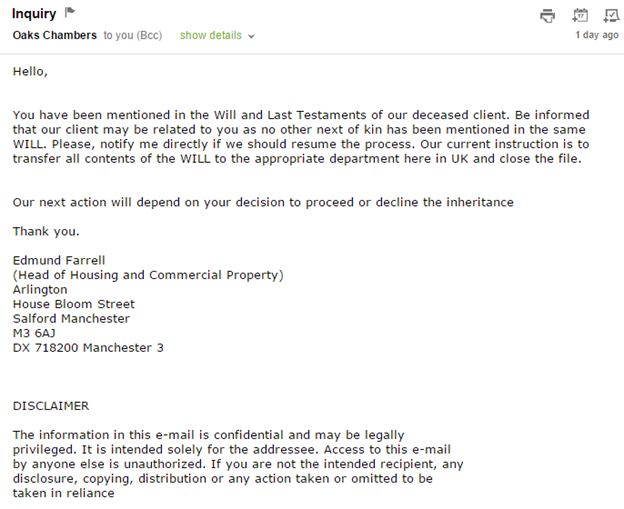The width and height of the screenshot is (624, 509).
Task: Click the name Edmund Farrell in signature
Action: tap(59, 260)
